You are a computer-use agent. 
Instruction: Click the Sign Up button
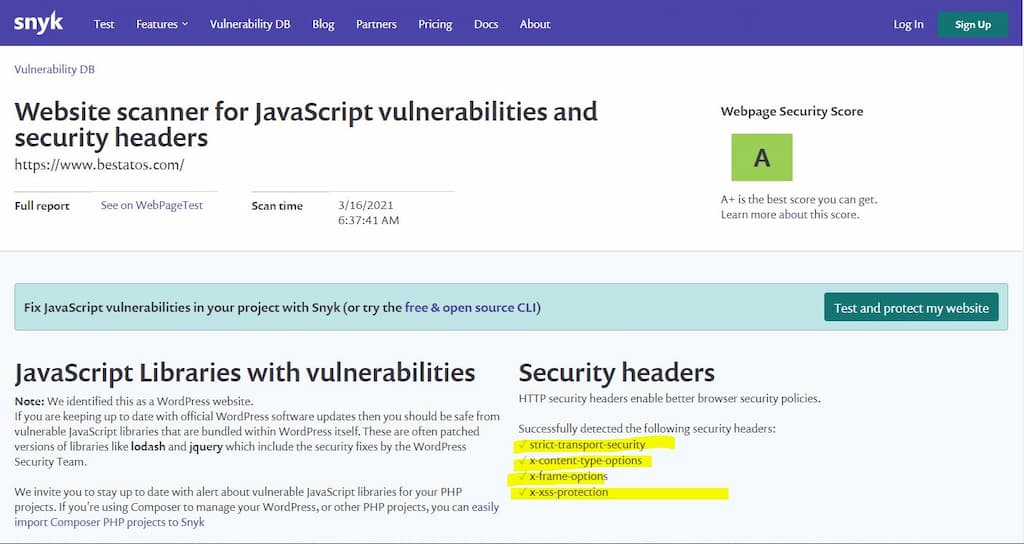point(973,25)
